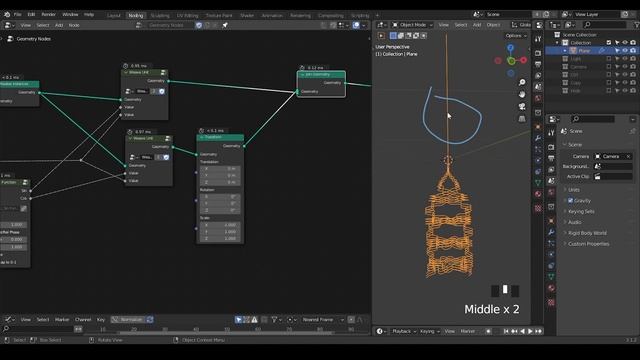Disable rendering of the Plane via camera icon
The image size is (640, 360).
coord(633,51)
